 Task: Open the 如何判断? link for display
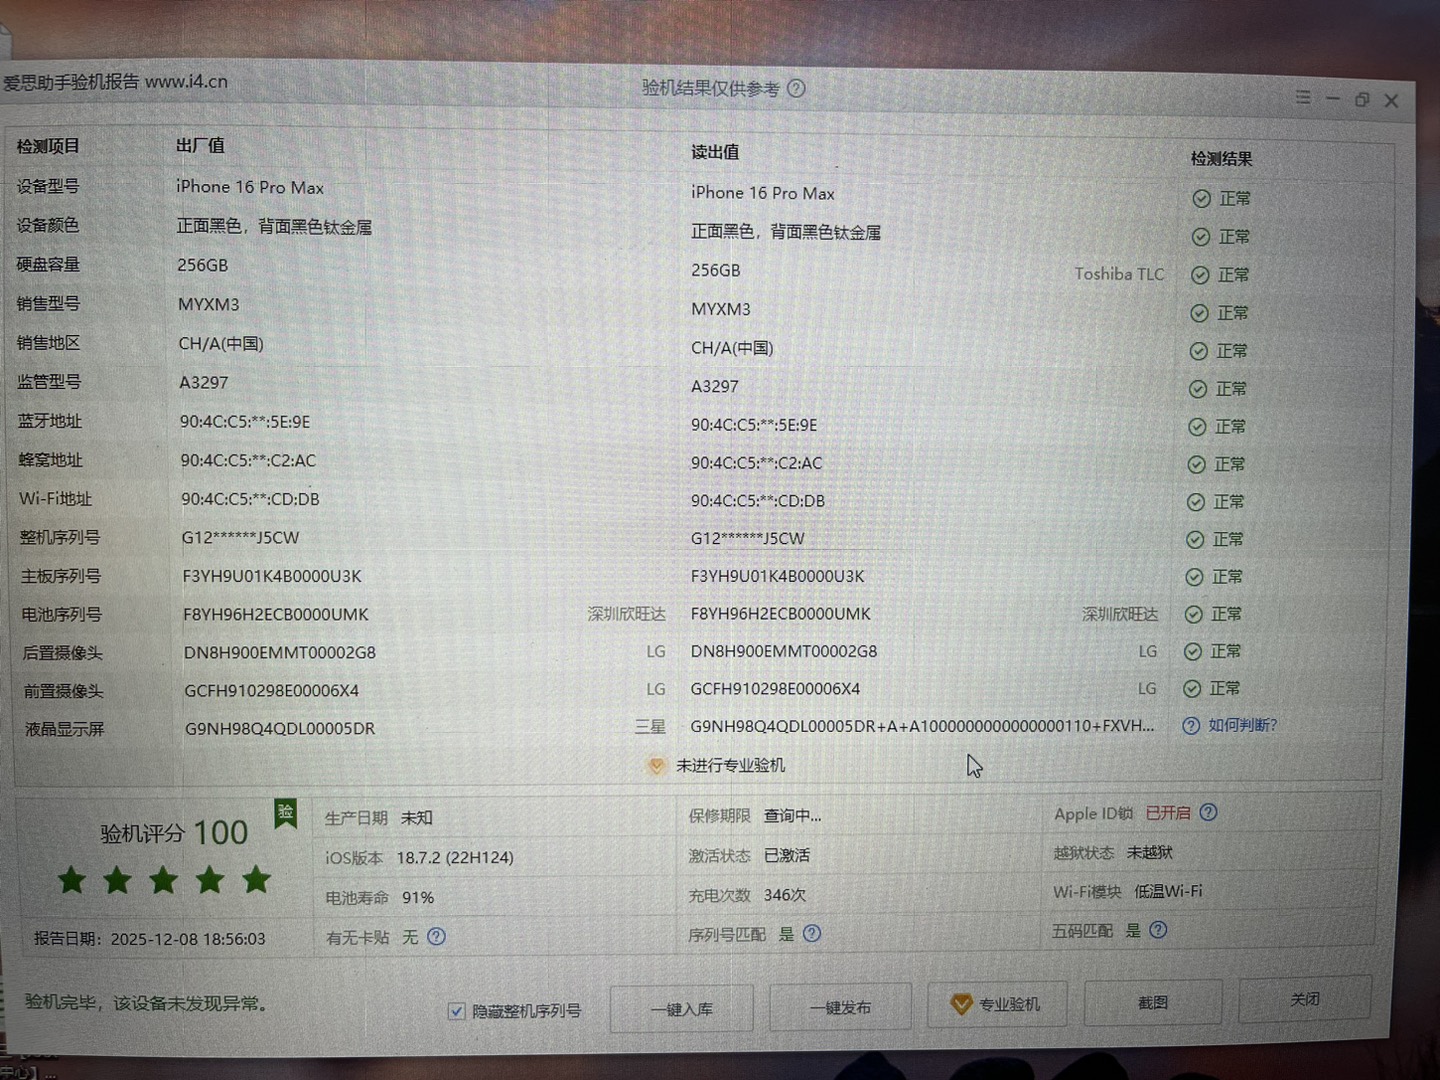(1242, 725)
